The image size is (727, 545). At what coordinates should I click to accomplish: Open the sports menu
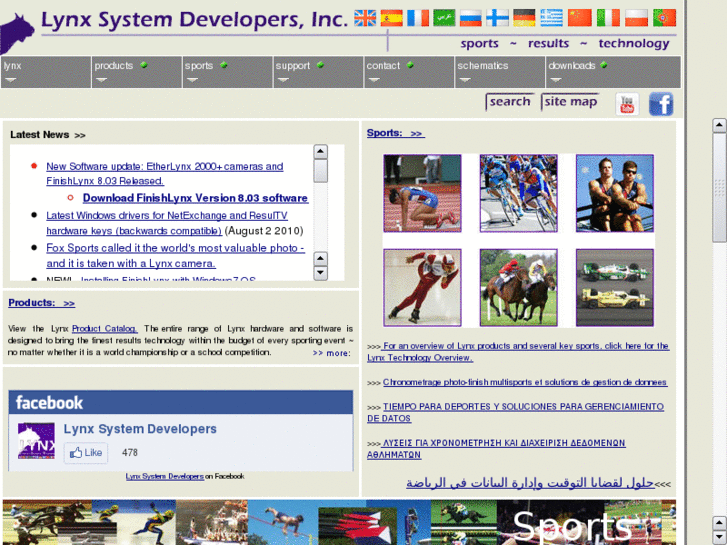[x=227, y=72]
